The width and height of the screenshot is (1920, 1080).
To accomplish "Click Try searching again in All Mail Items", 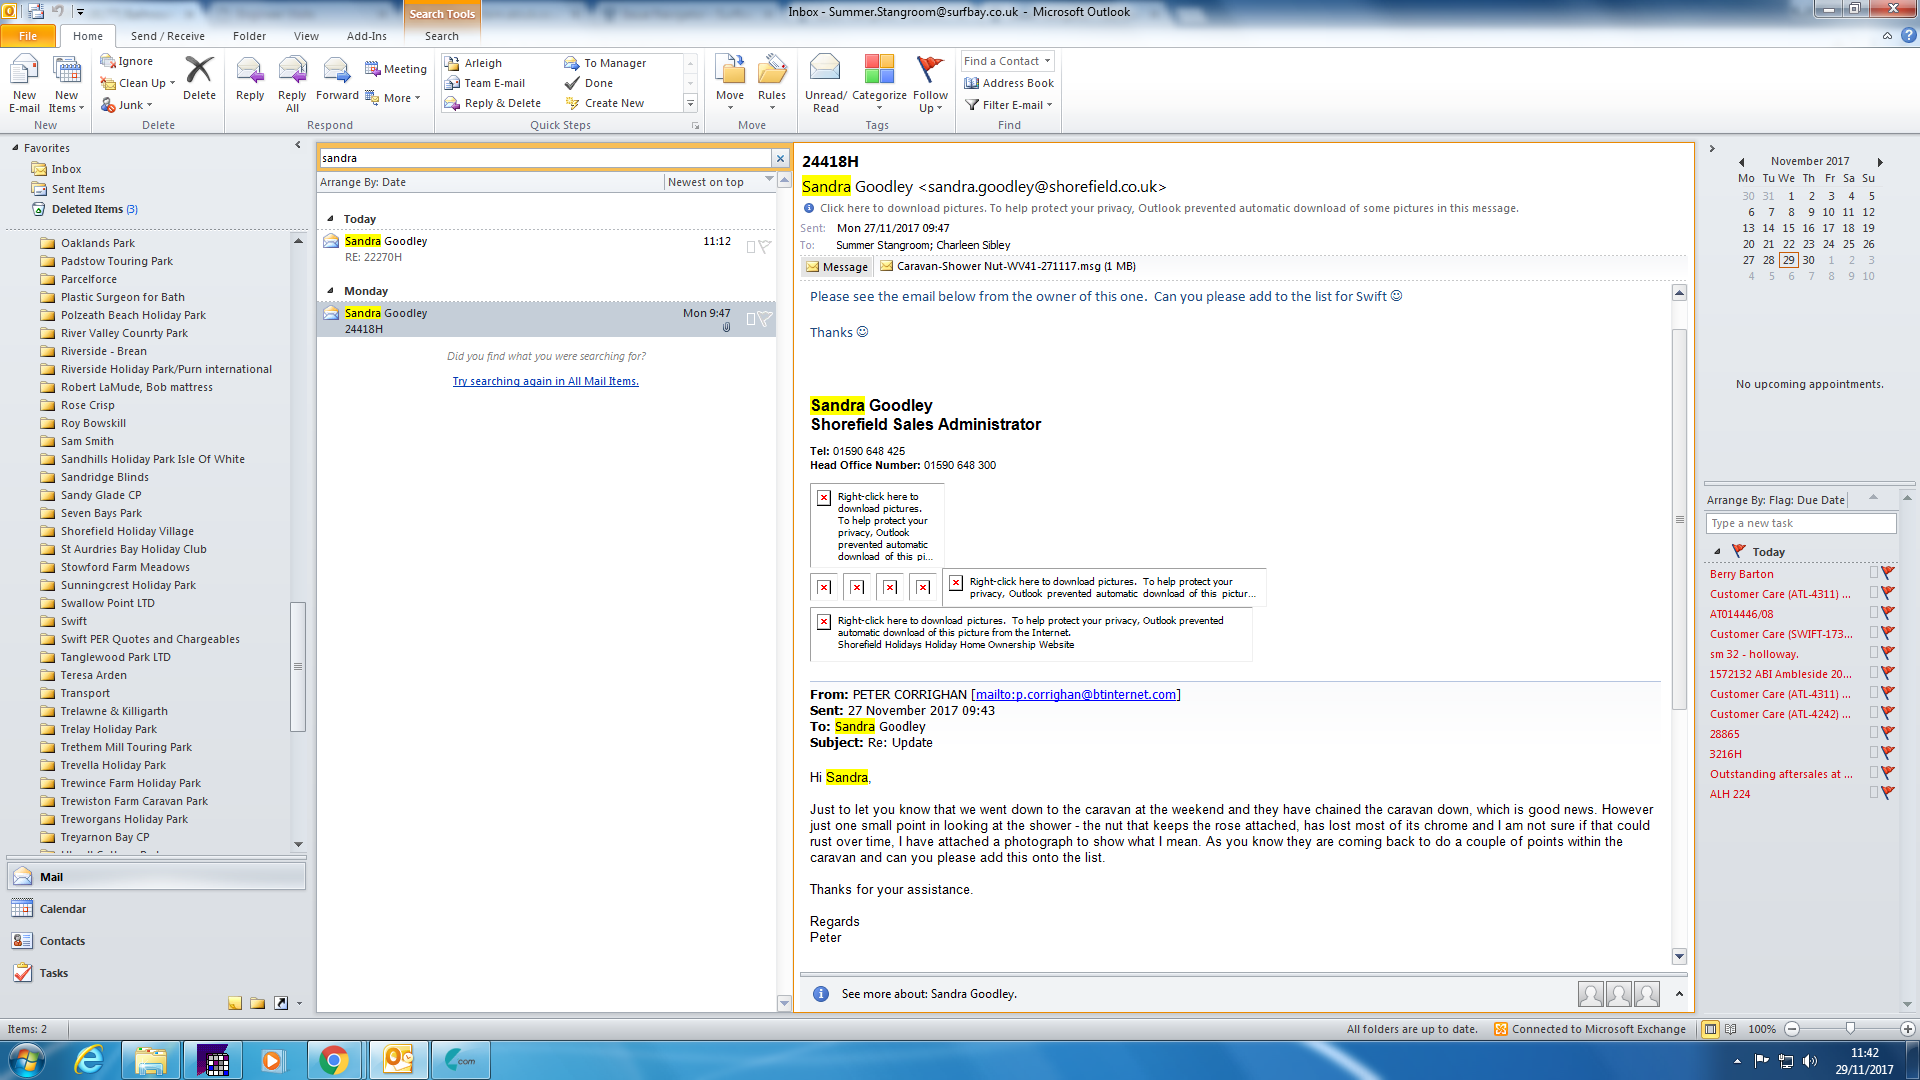I will (x=545, y=381).
